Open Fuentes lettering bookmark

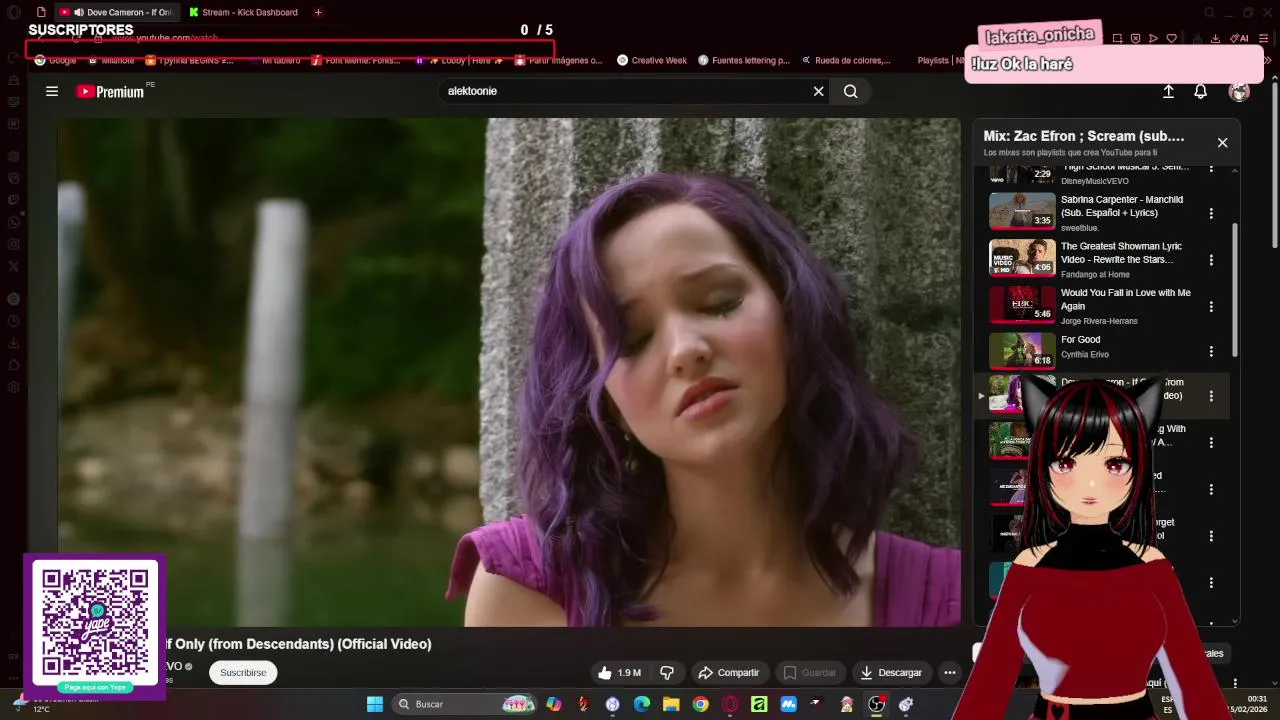point(744,60)
